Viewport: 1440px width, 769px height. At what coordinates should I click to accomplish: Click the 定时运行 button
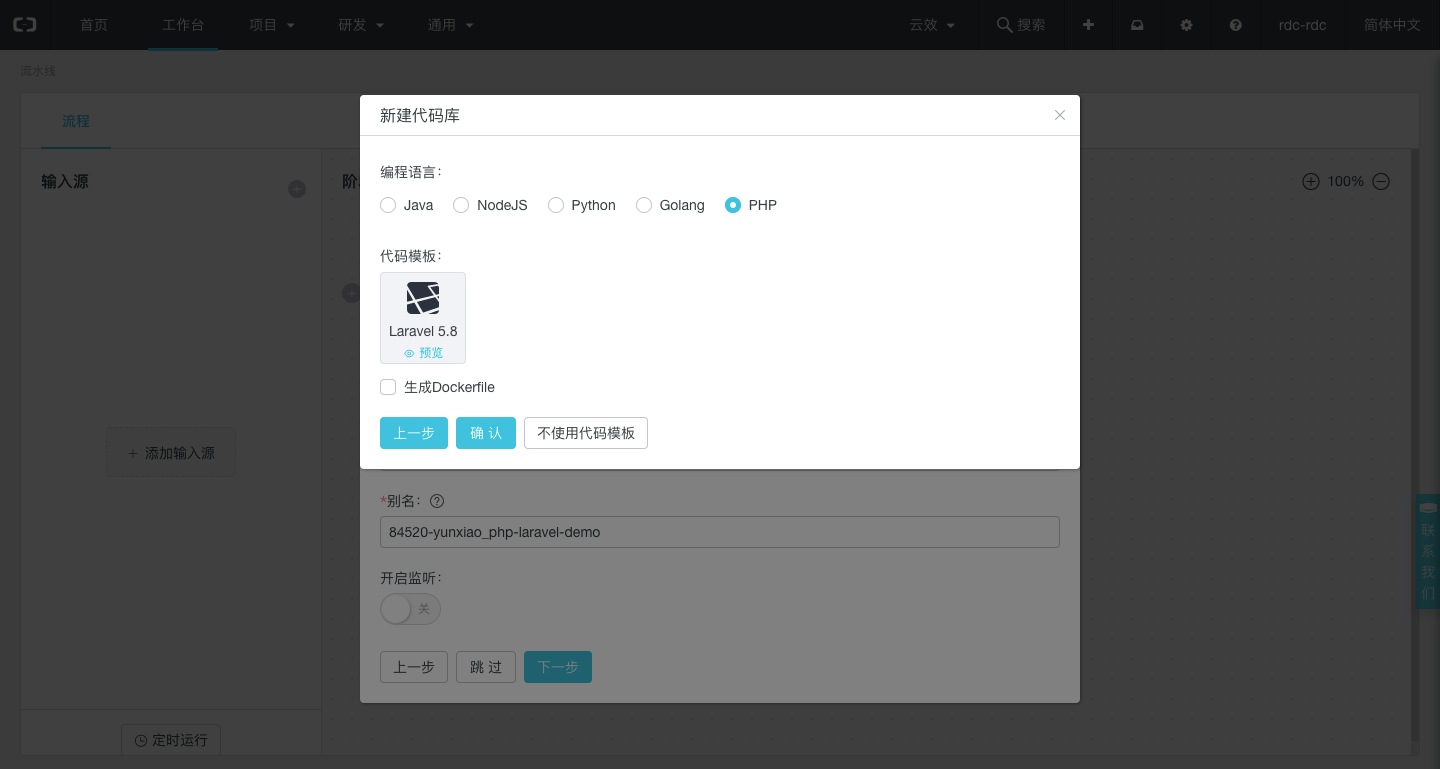tap(171, 740)
